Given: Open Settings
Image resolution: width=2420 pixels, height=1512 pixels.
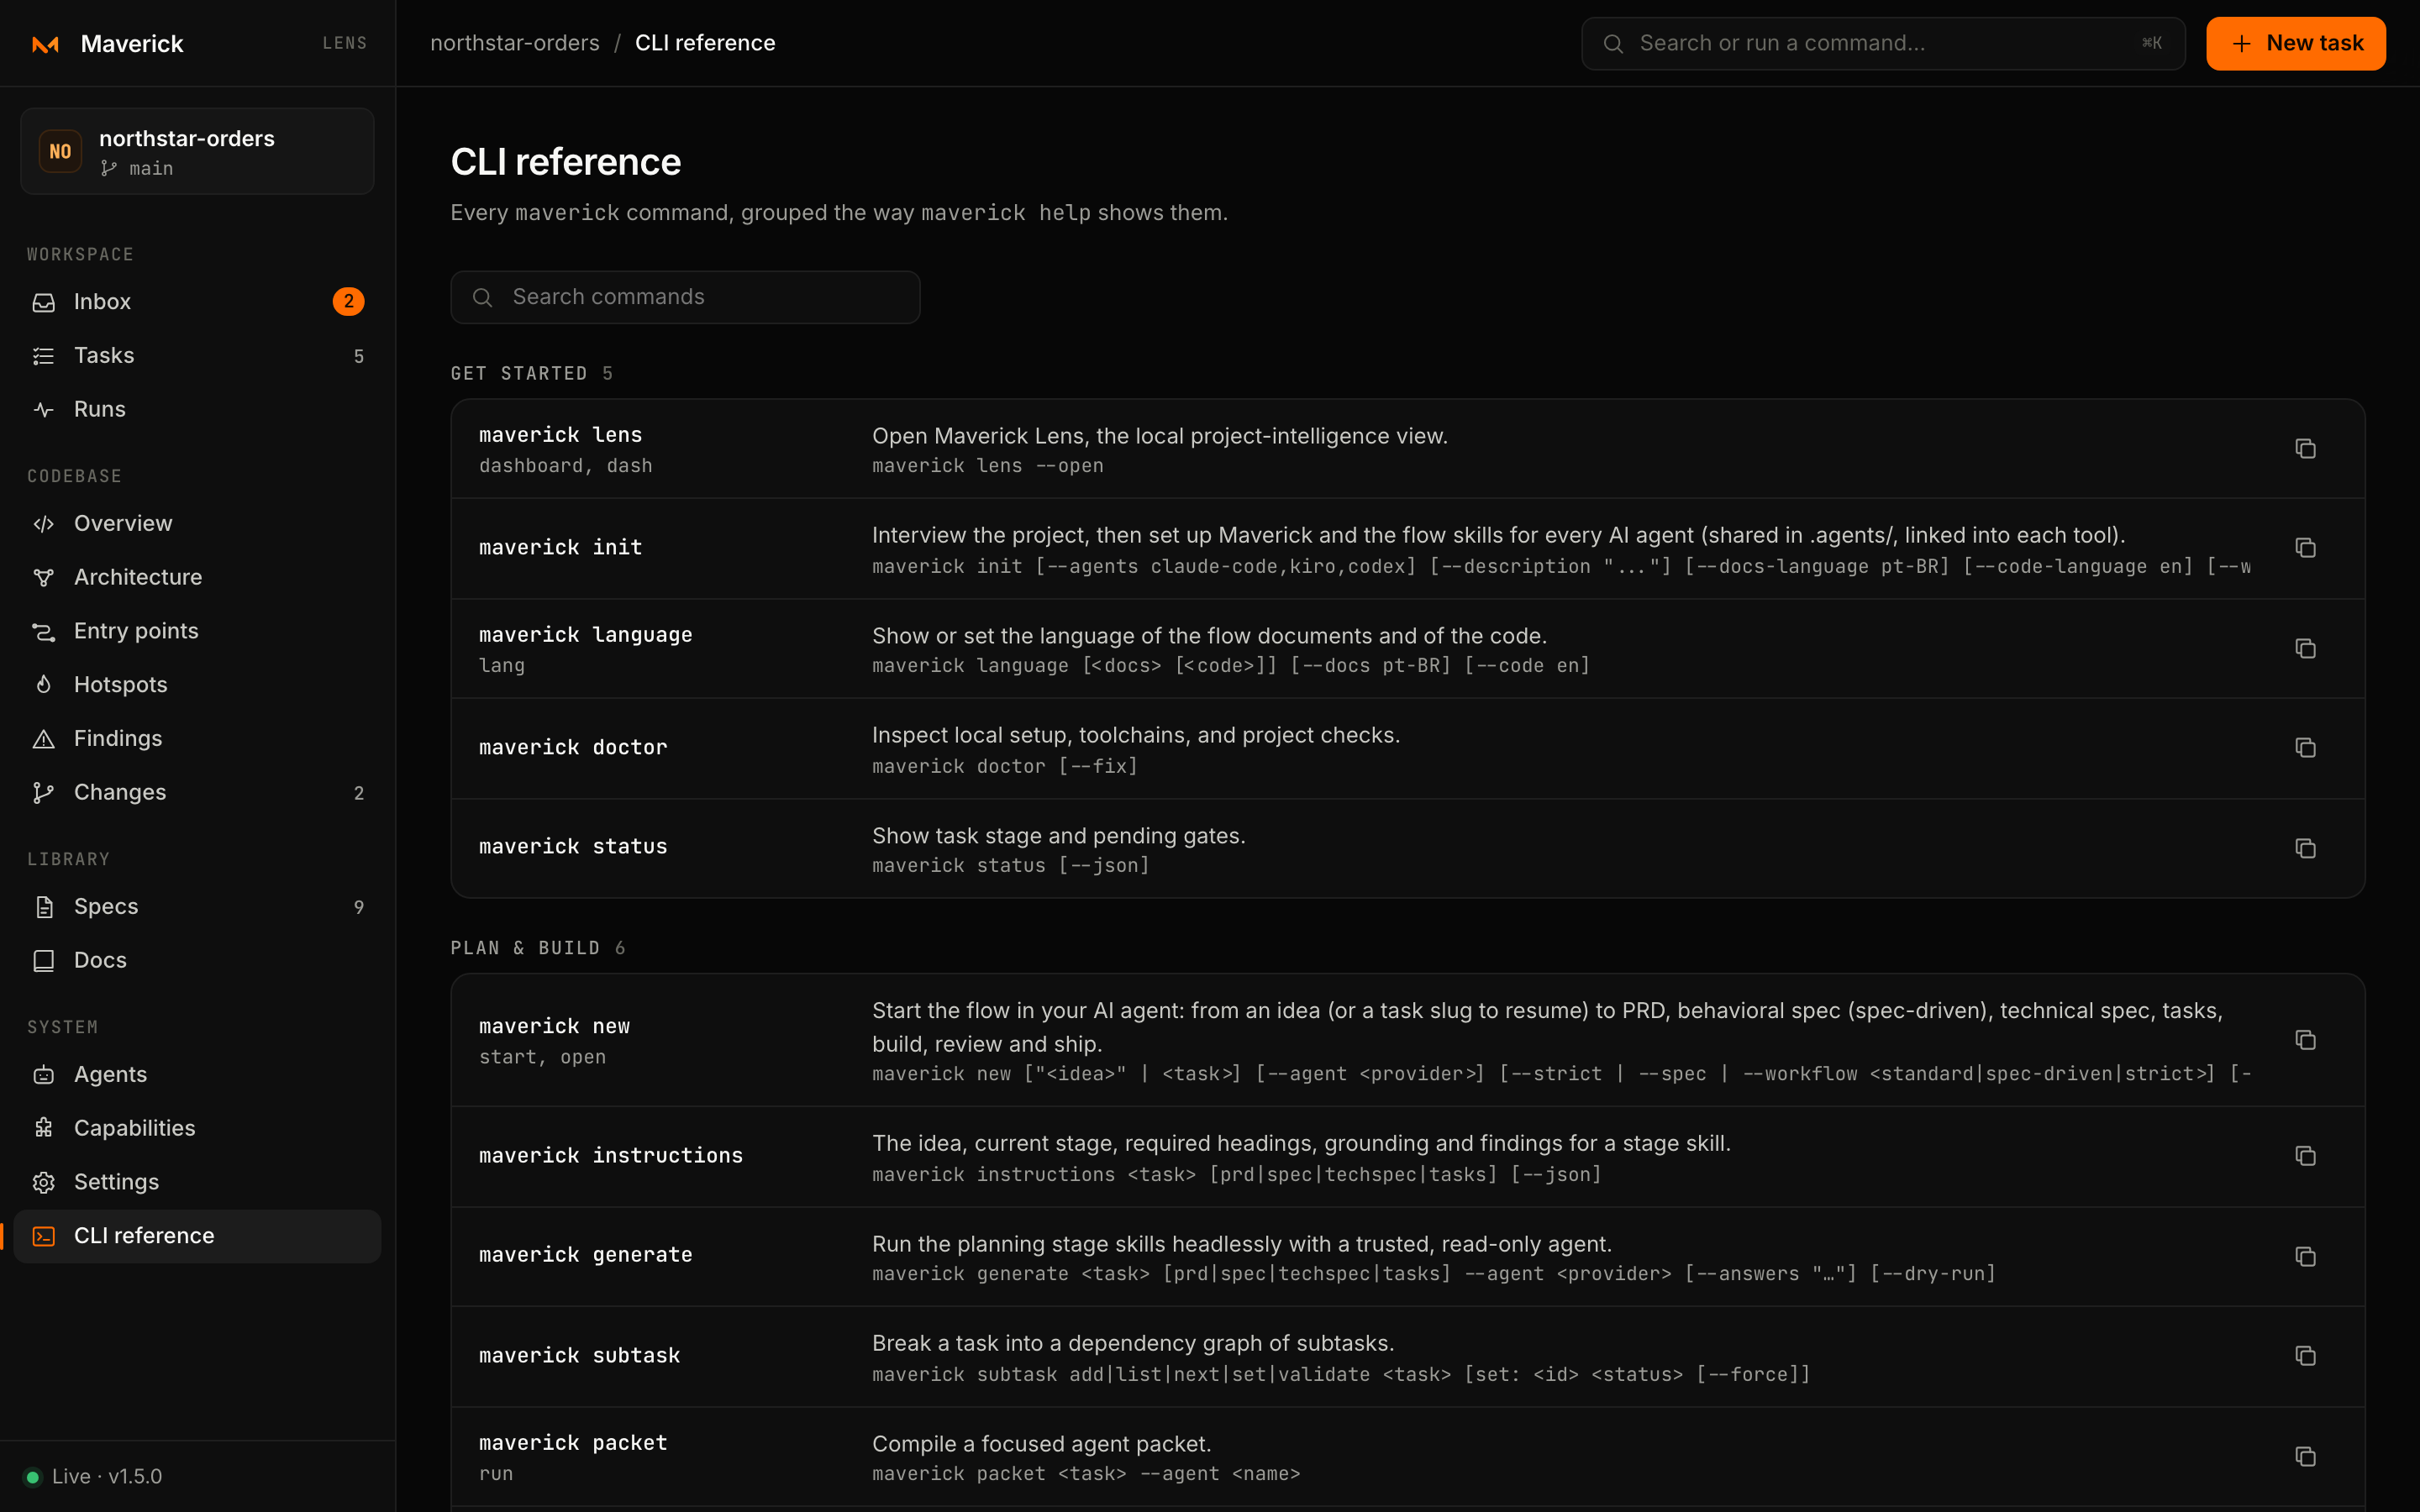Looking at the screenshot, I should pyautogui.click(x=197, y=1182).
